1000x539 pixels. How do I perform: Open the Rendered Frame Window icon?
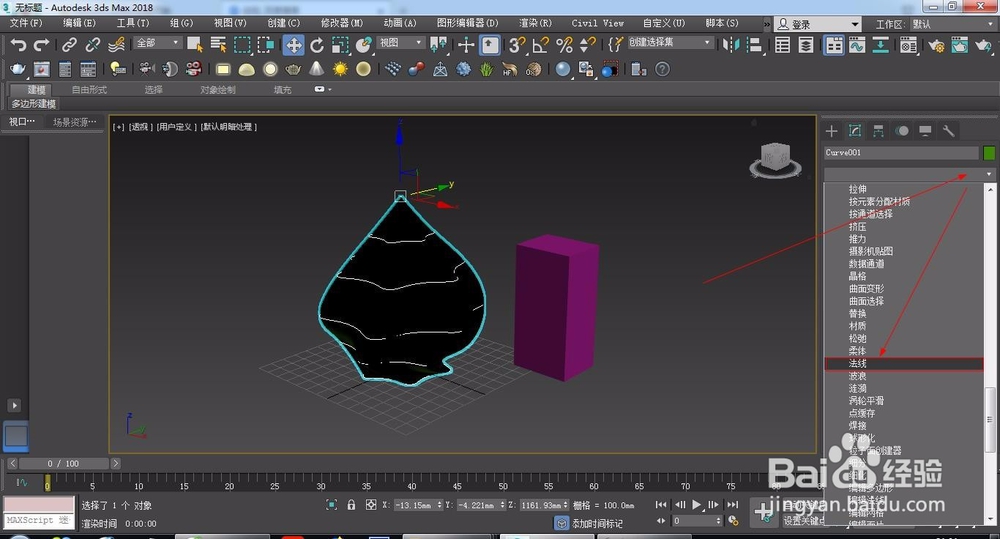click(x=960, y=45)
